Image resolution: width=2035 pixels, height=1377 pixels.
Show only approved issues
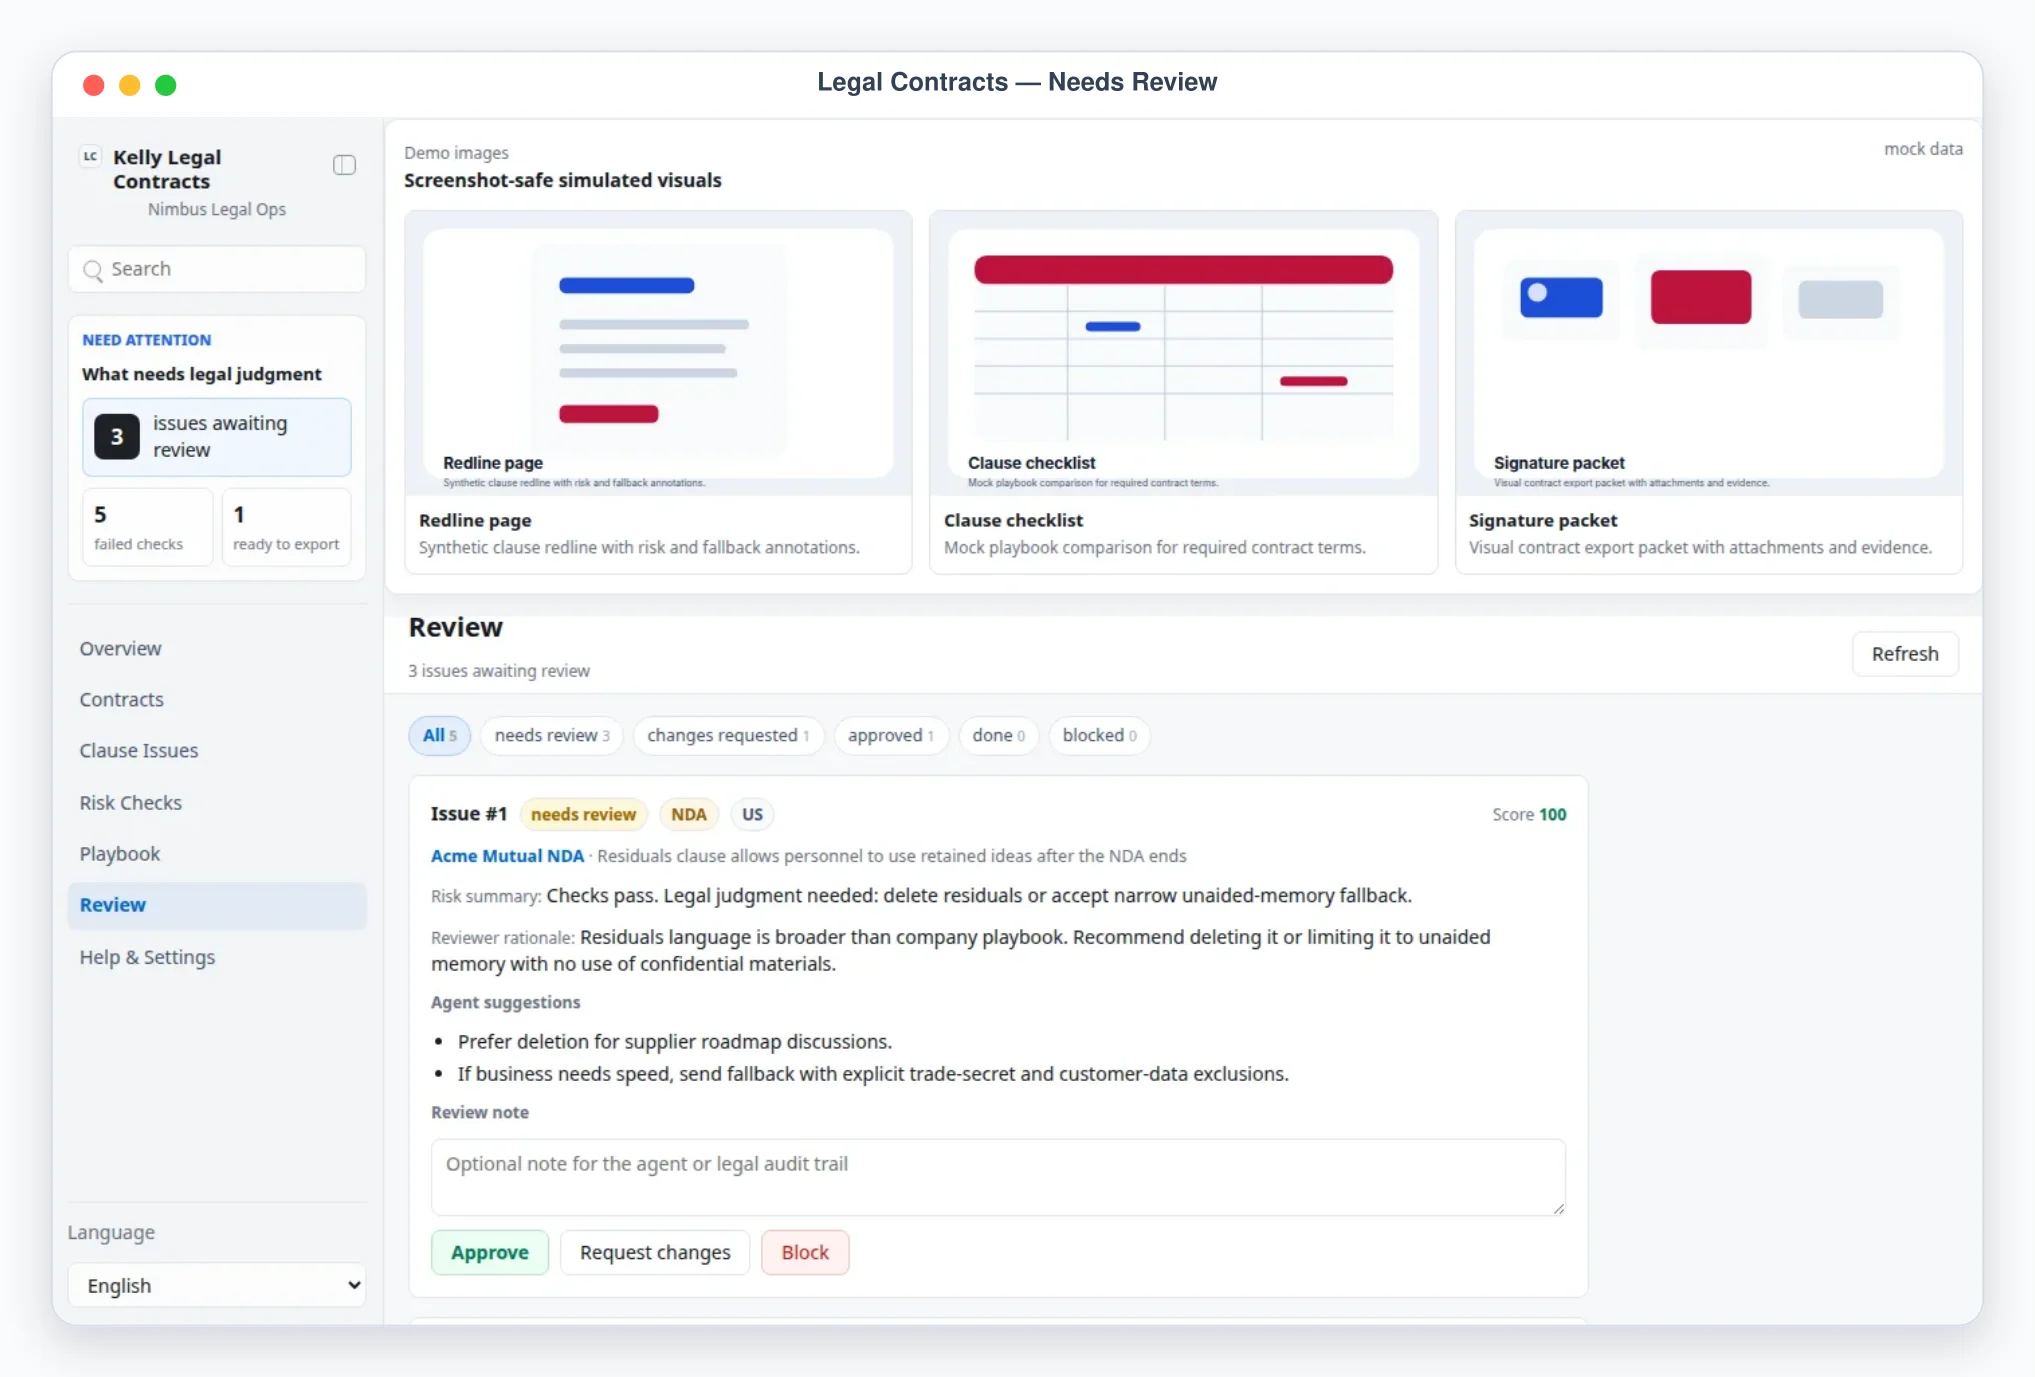click(x=890, y=735)
